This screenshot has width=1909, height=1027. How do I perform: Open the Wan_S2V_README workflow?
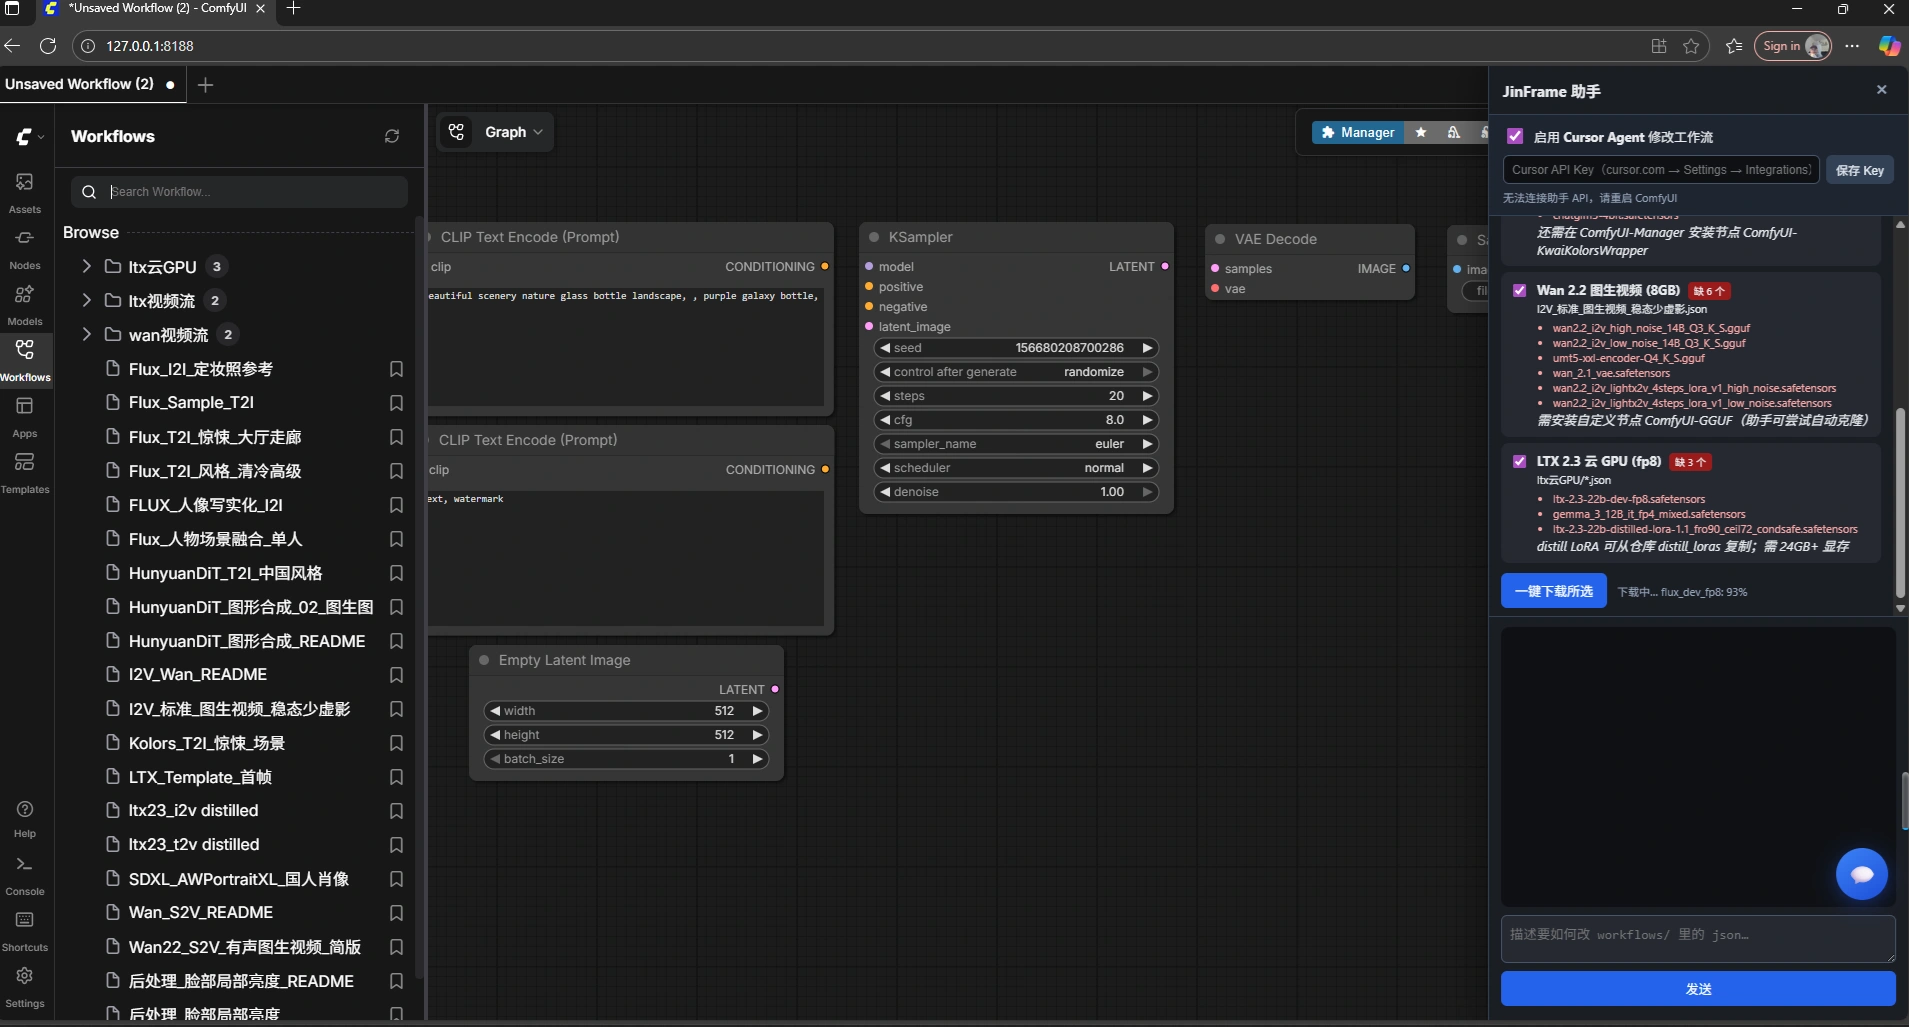[201, 913]
